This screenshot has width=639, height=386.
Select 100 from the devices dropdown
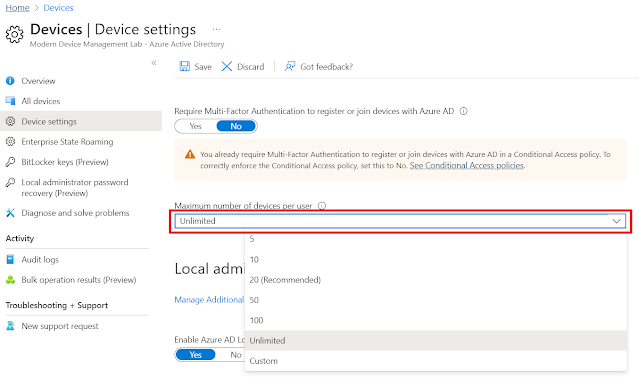436,320
